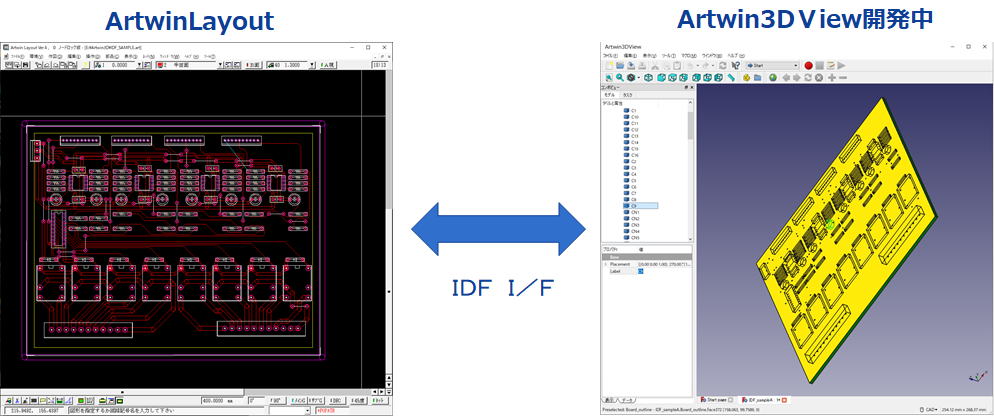The width and height of the screenshot is (994, 416).
Task: Click the refresh icon beside the What's This help icon
Action: click(x=723, y=65)
